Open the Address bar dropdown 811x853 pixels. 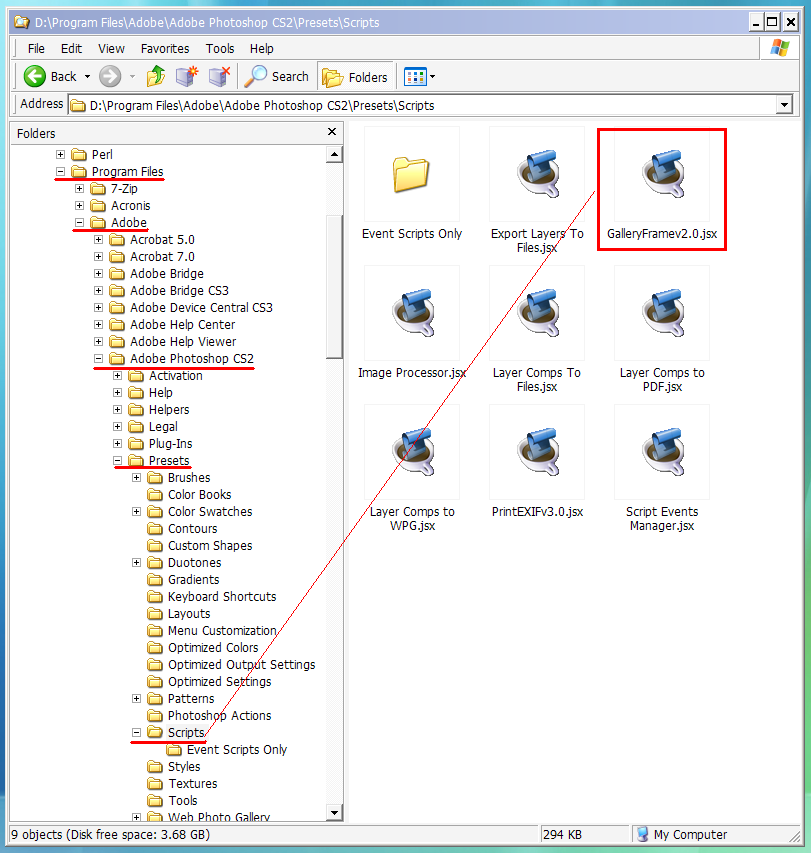point(784,105)
